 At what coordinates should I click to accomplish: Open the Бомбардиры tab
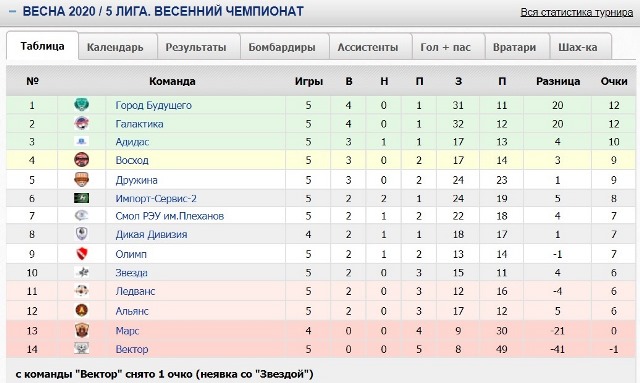pos(282,47)
